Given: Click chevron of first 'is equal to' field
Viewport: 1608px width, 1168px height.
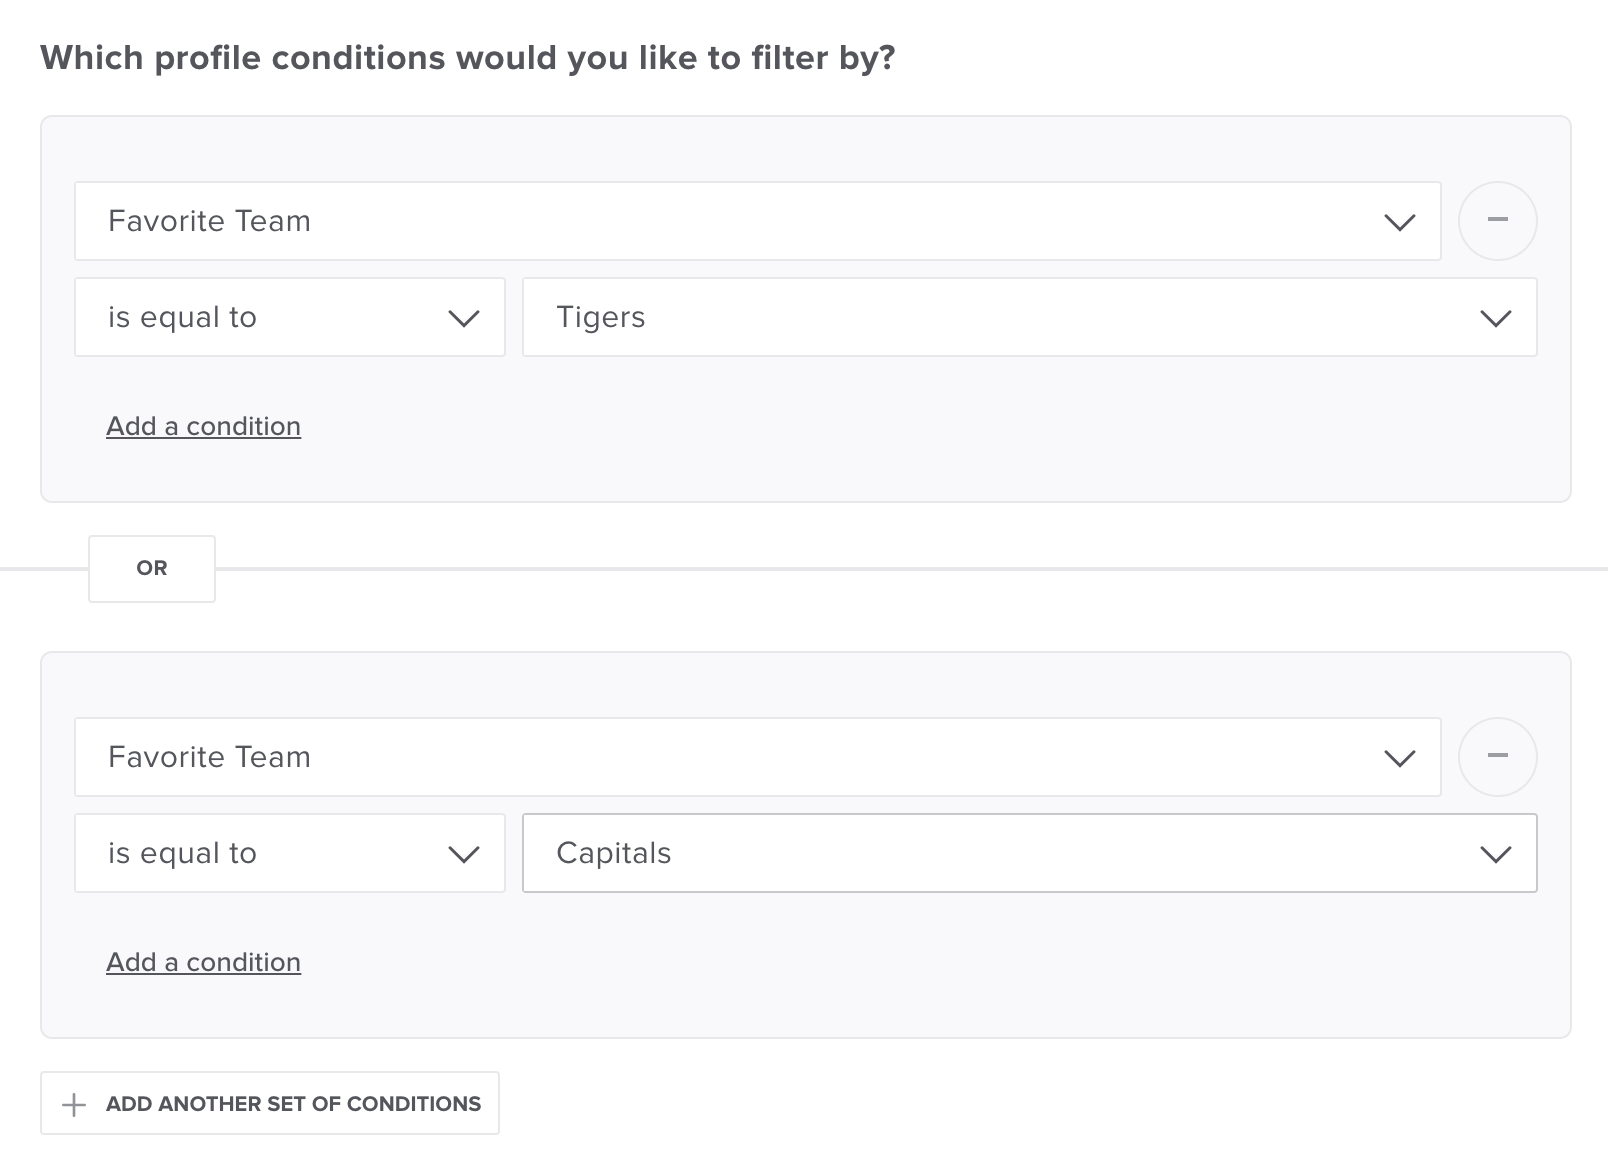Looking at the screenshot, I should coord(464,318).
